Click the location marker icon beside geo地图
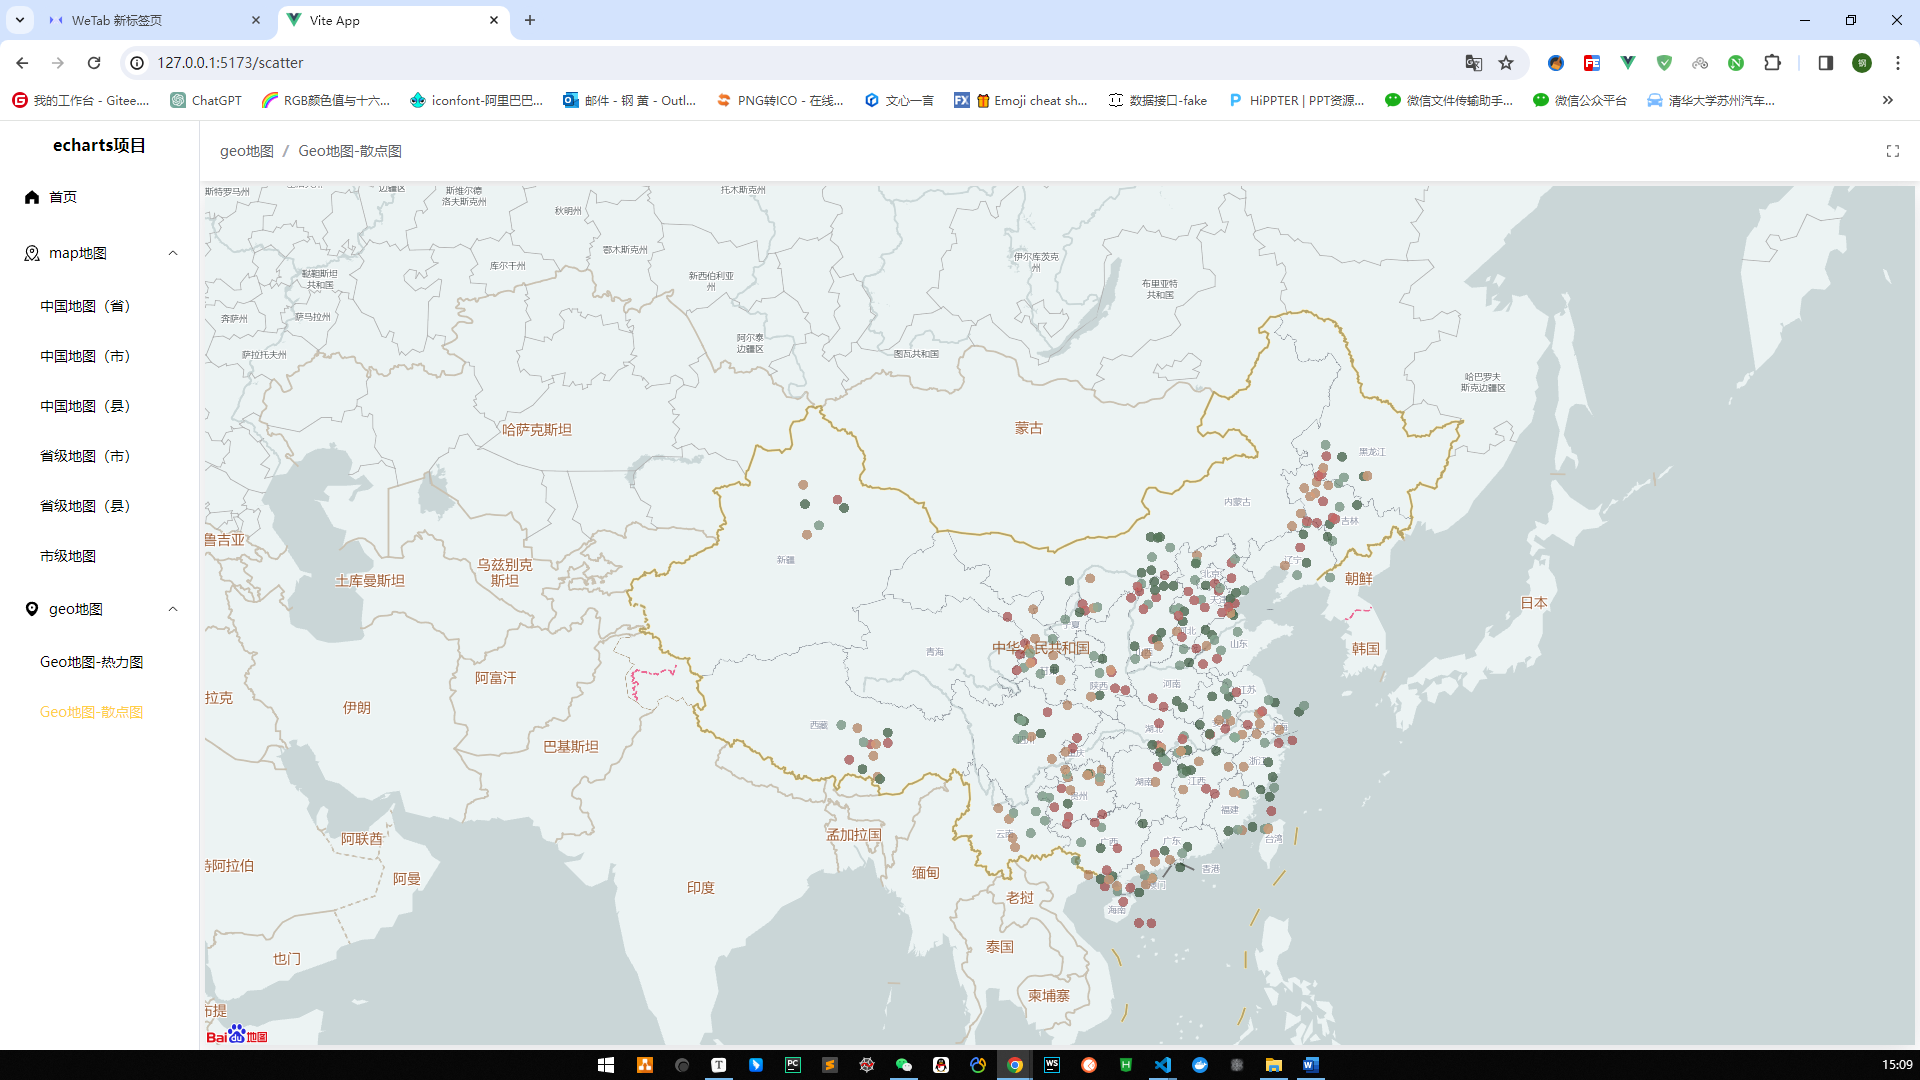The image size is (1920, 1080). click(x=31, y=609)
